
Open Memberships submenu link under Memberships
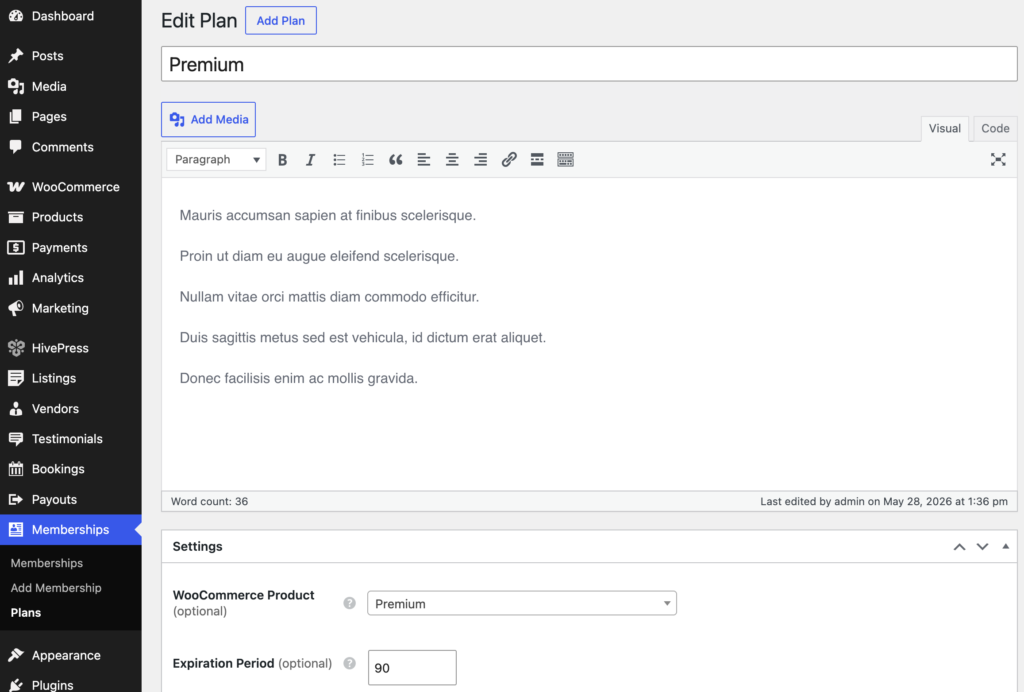point(46,563)
